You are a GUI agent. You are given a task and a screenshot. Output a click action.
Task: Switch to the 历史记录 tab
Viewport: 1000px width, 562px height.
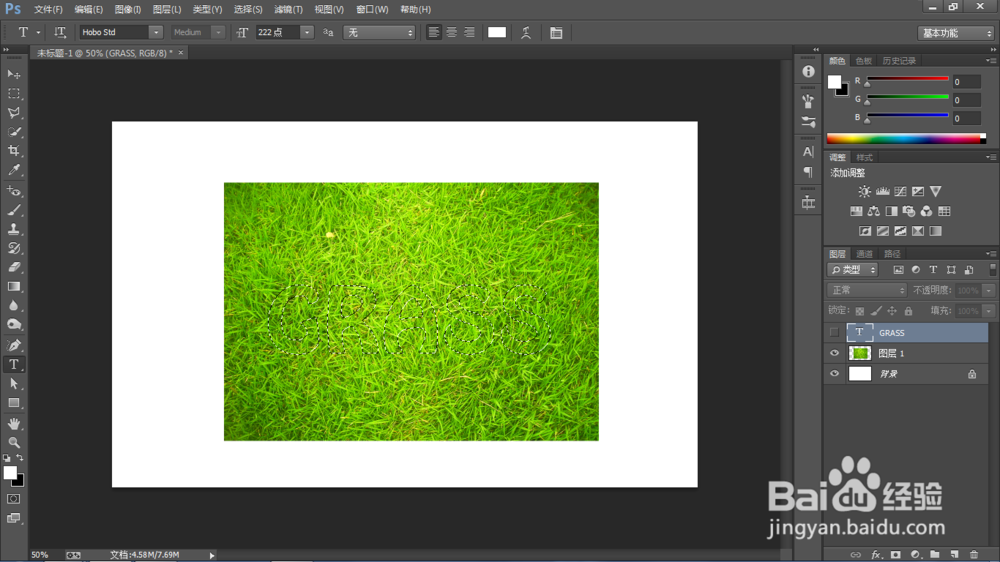coord(899,61)
